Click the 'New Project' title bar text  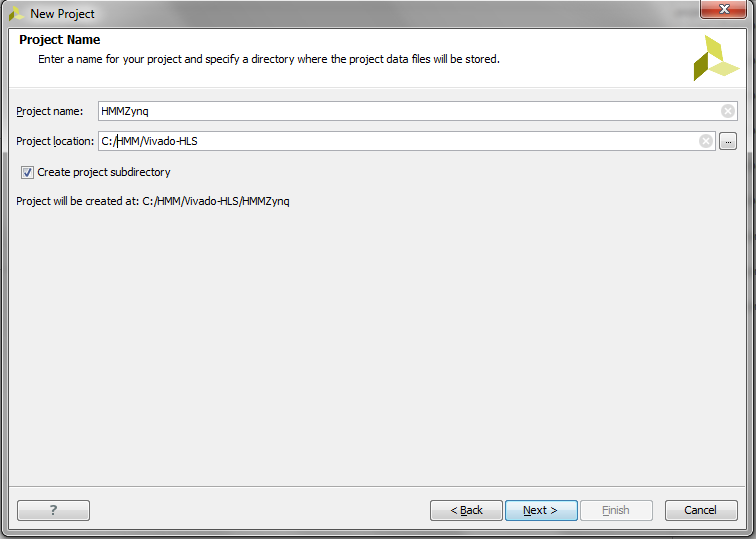pos(62,14)
